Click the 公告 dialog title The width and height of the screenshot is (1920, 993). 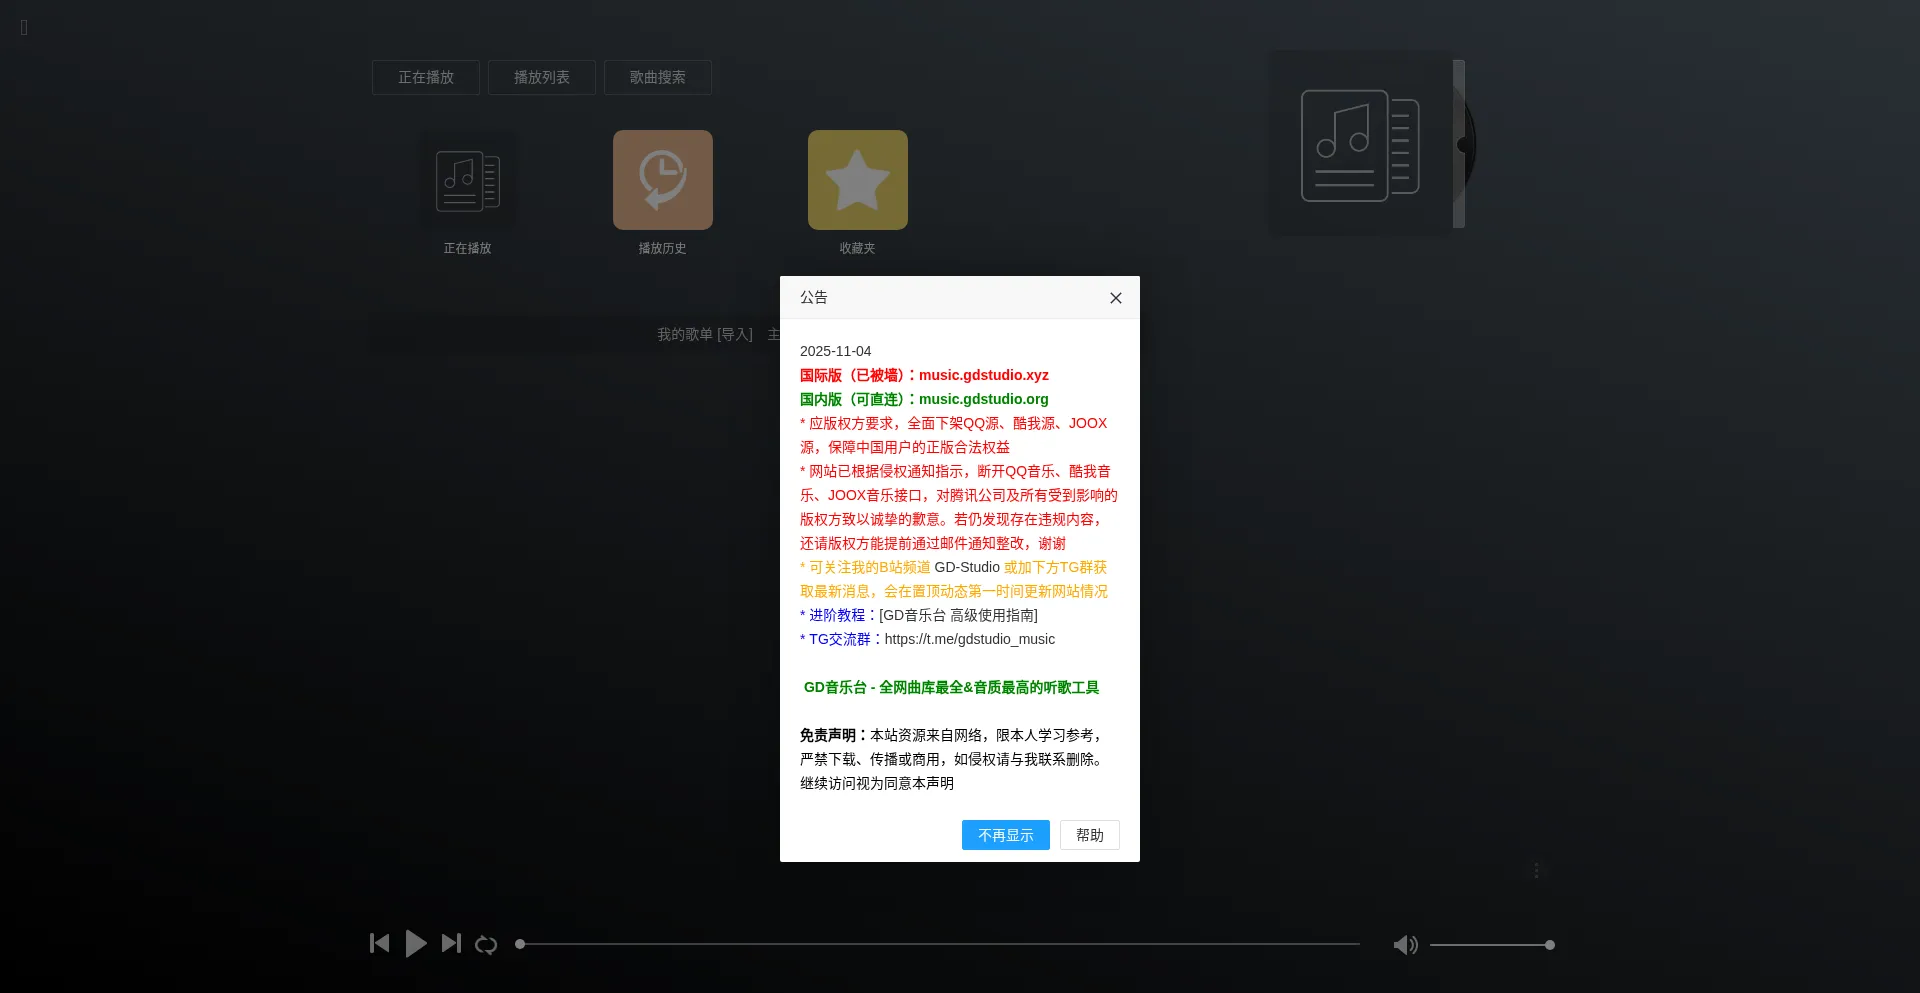[814, 297]
